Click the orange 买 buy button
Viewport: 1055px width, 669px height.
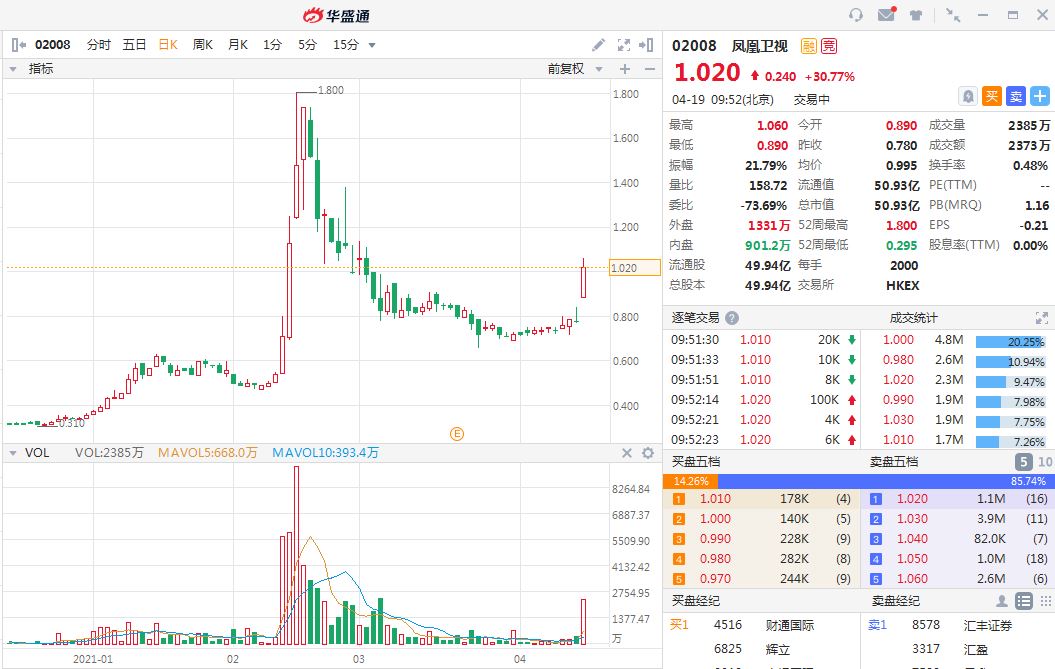[x=992, y=96]
